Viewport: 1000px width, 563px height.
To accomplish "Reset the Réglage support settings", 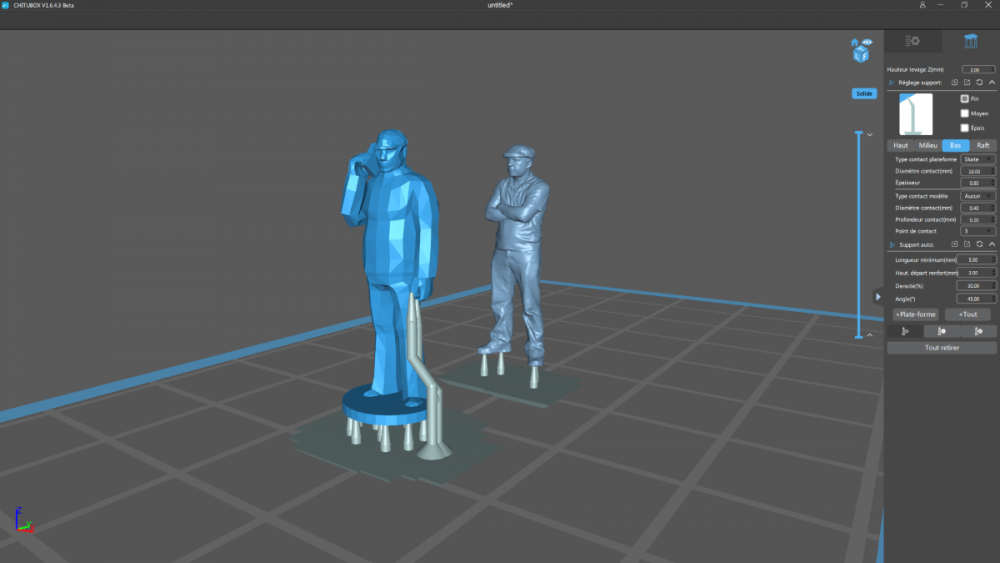I will (980, 82).
